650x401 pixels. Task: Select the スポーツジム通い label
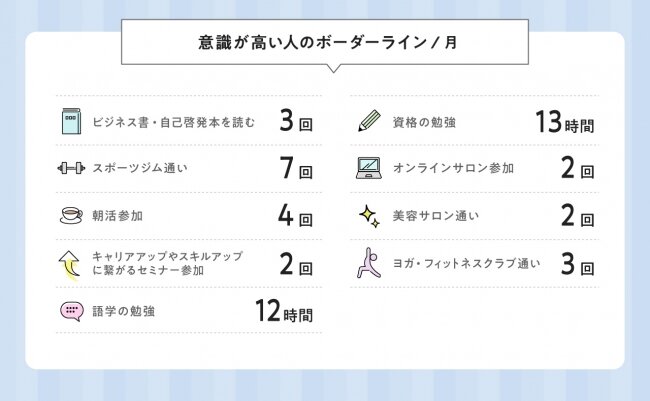140,168
